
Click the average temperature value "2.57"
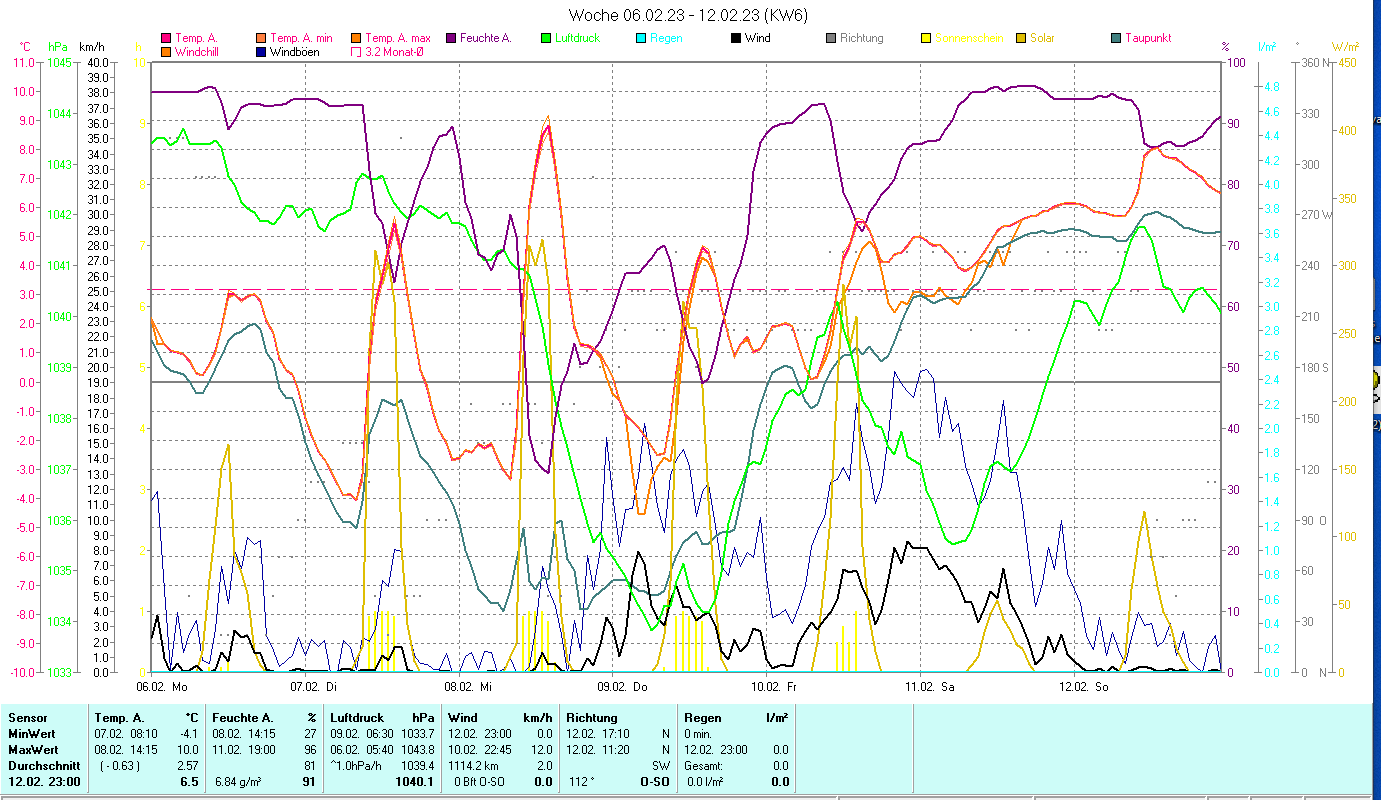(188, 766)
